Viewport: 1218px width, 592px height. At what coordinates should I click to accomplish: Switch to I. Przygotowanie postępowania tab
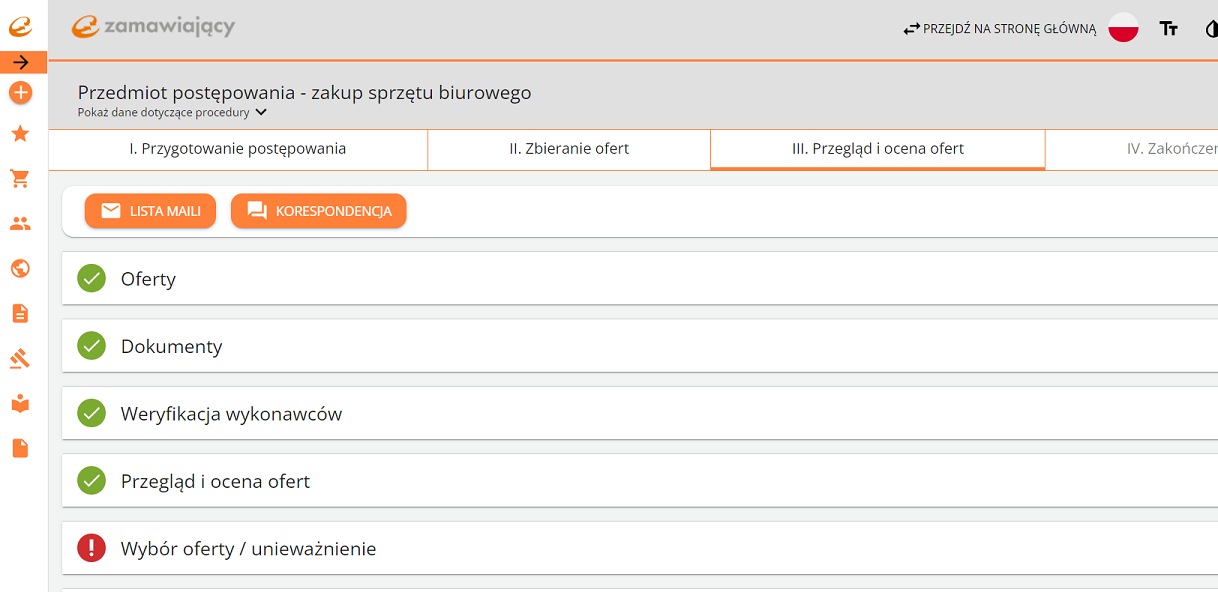[x=238, y=149]
